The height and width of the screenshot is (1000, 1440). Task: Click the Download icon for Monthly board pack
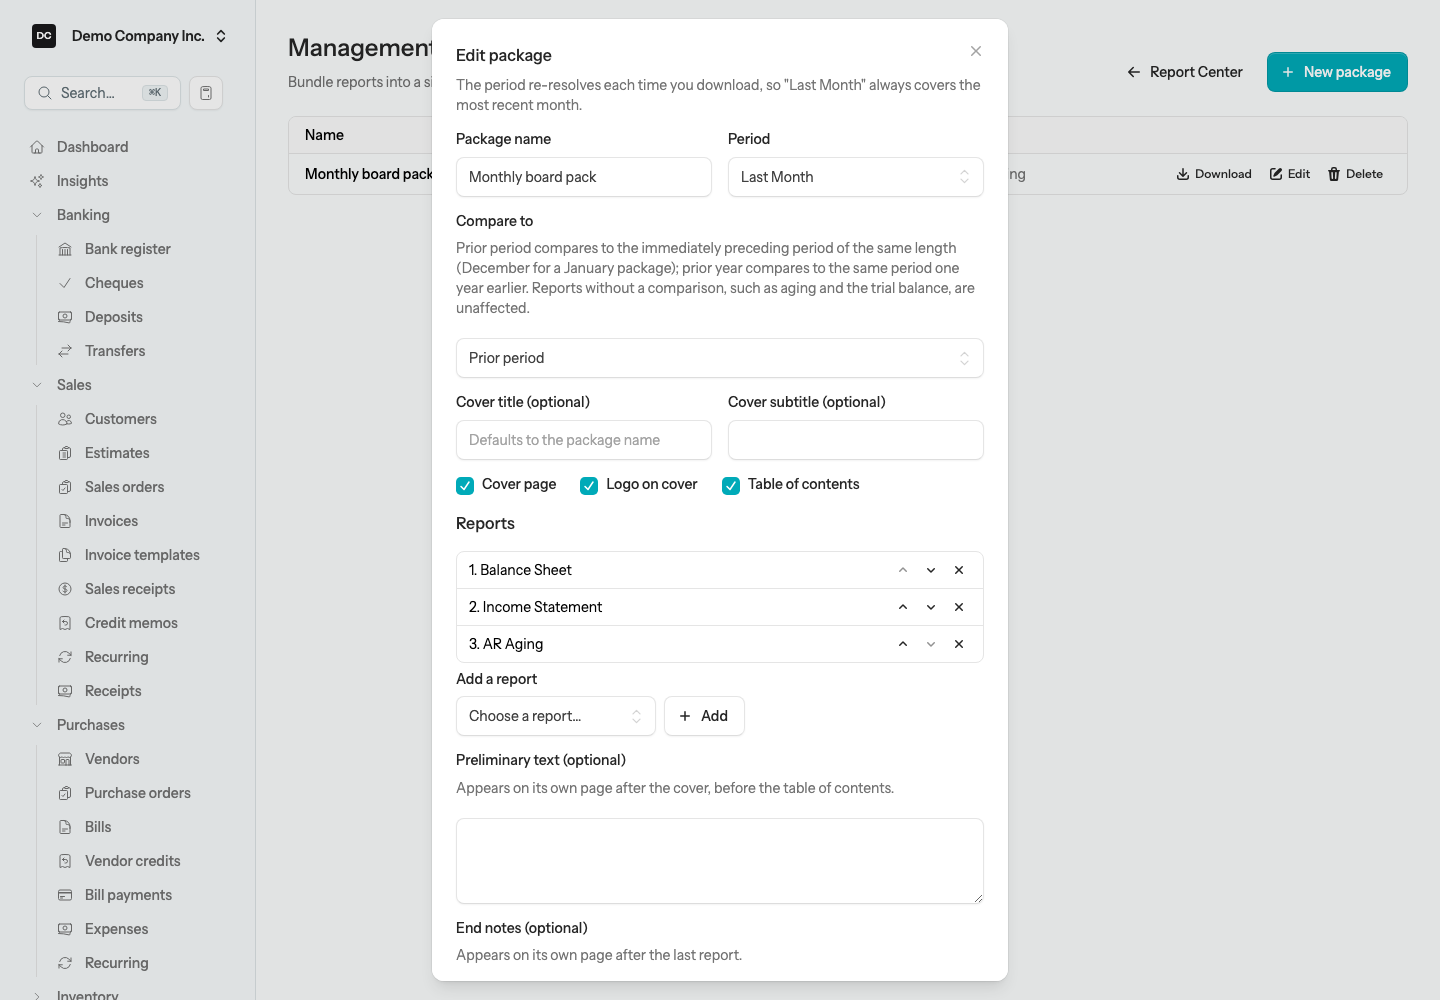click(x=1183, y=174)
